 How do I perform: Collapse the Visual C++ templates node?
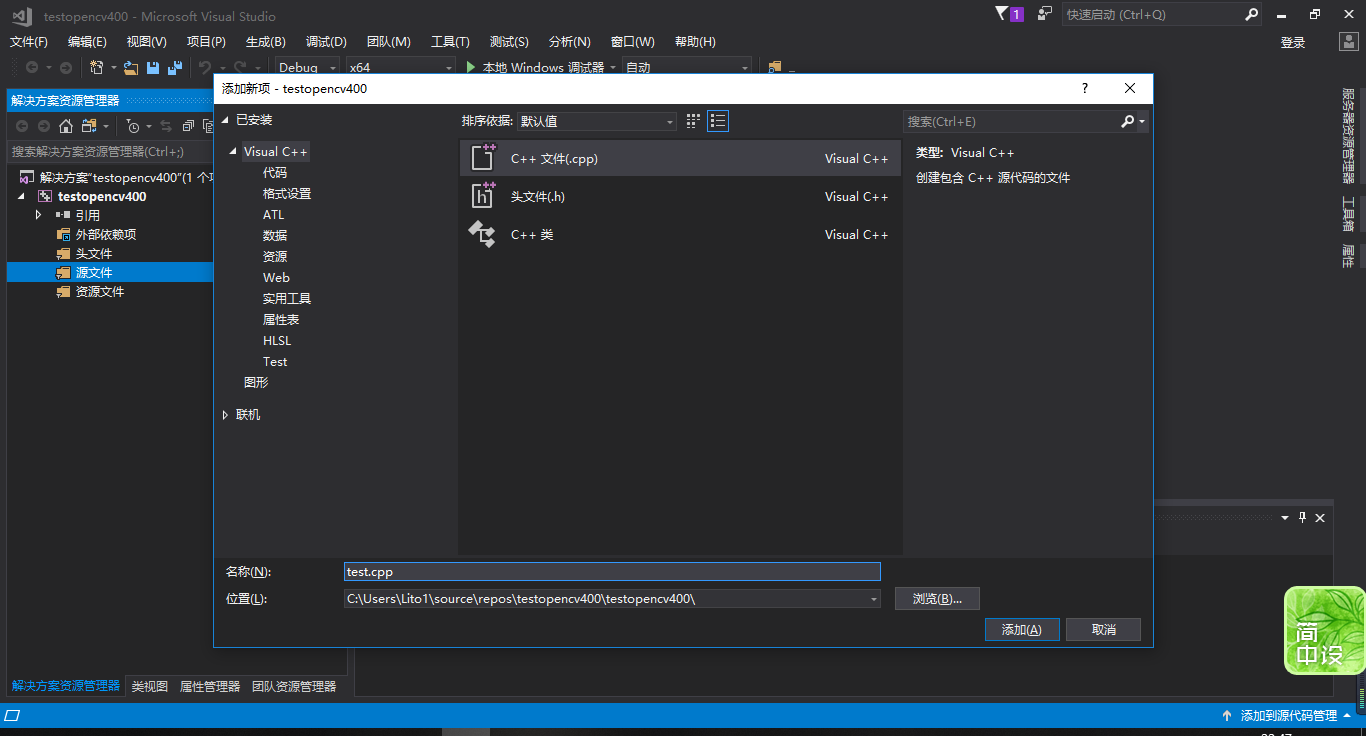click(232, 151)
